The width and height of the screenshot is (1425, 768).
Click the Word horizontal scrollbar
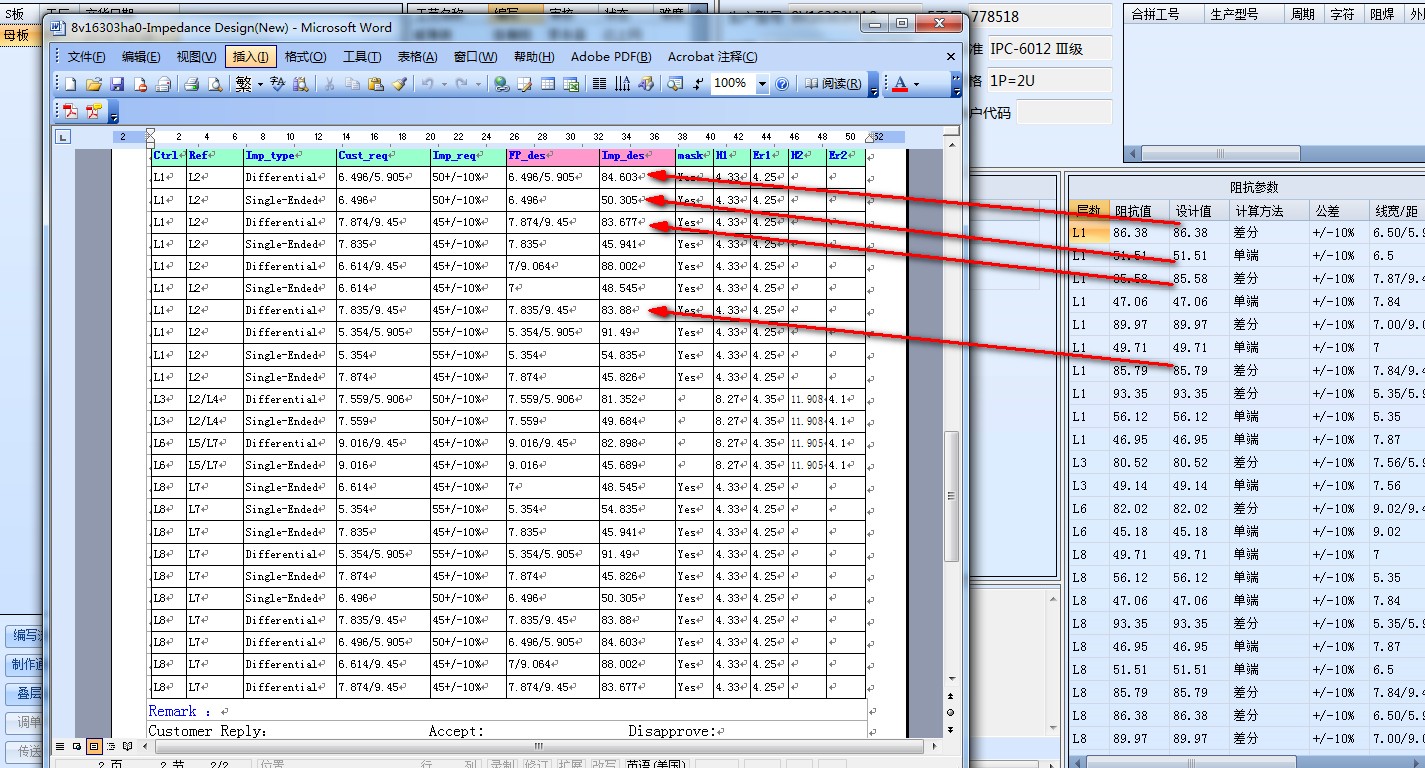click(538, 746)
